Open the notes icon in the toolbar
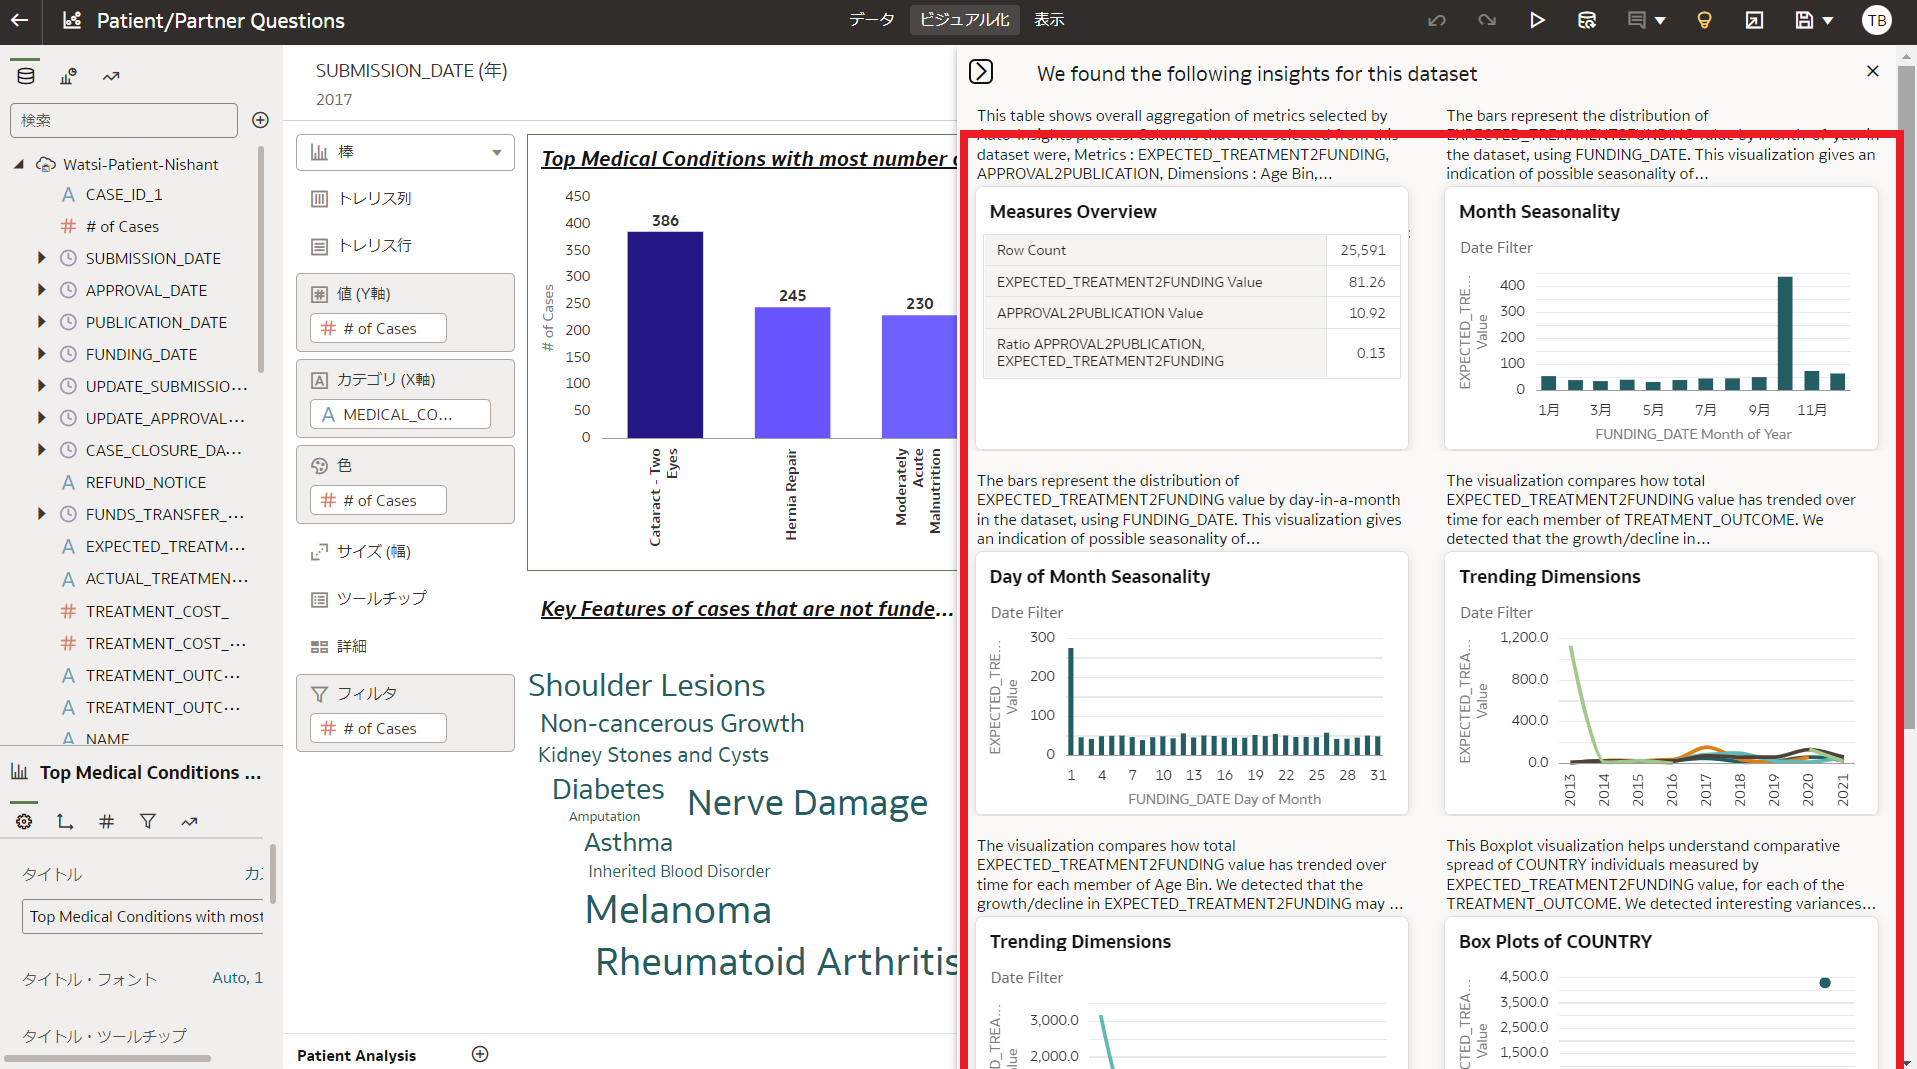Viewport: 1917px width, 1069px height. click(x=1637, y=20)
